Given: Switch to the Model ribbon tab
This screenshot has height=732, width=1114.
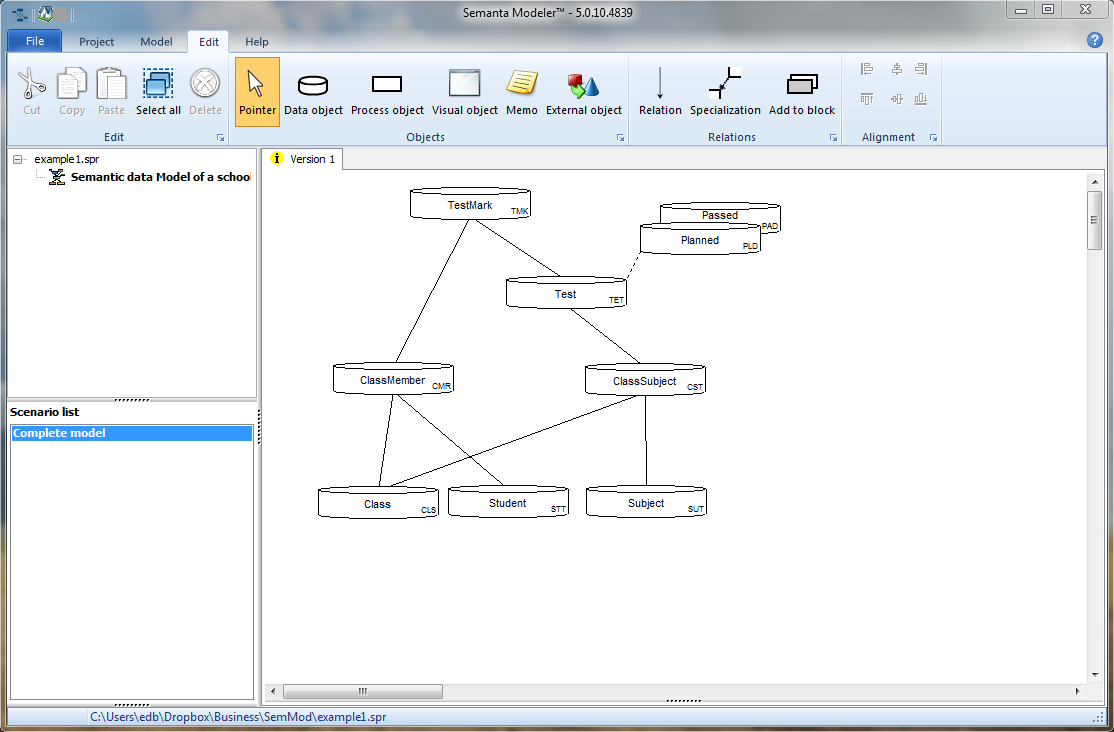Looking at the screenshot, I should [156, 42].
